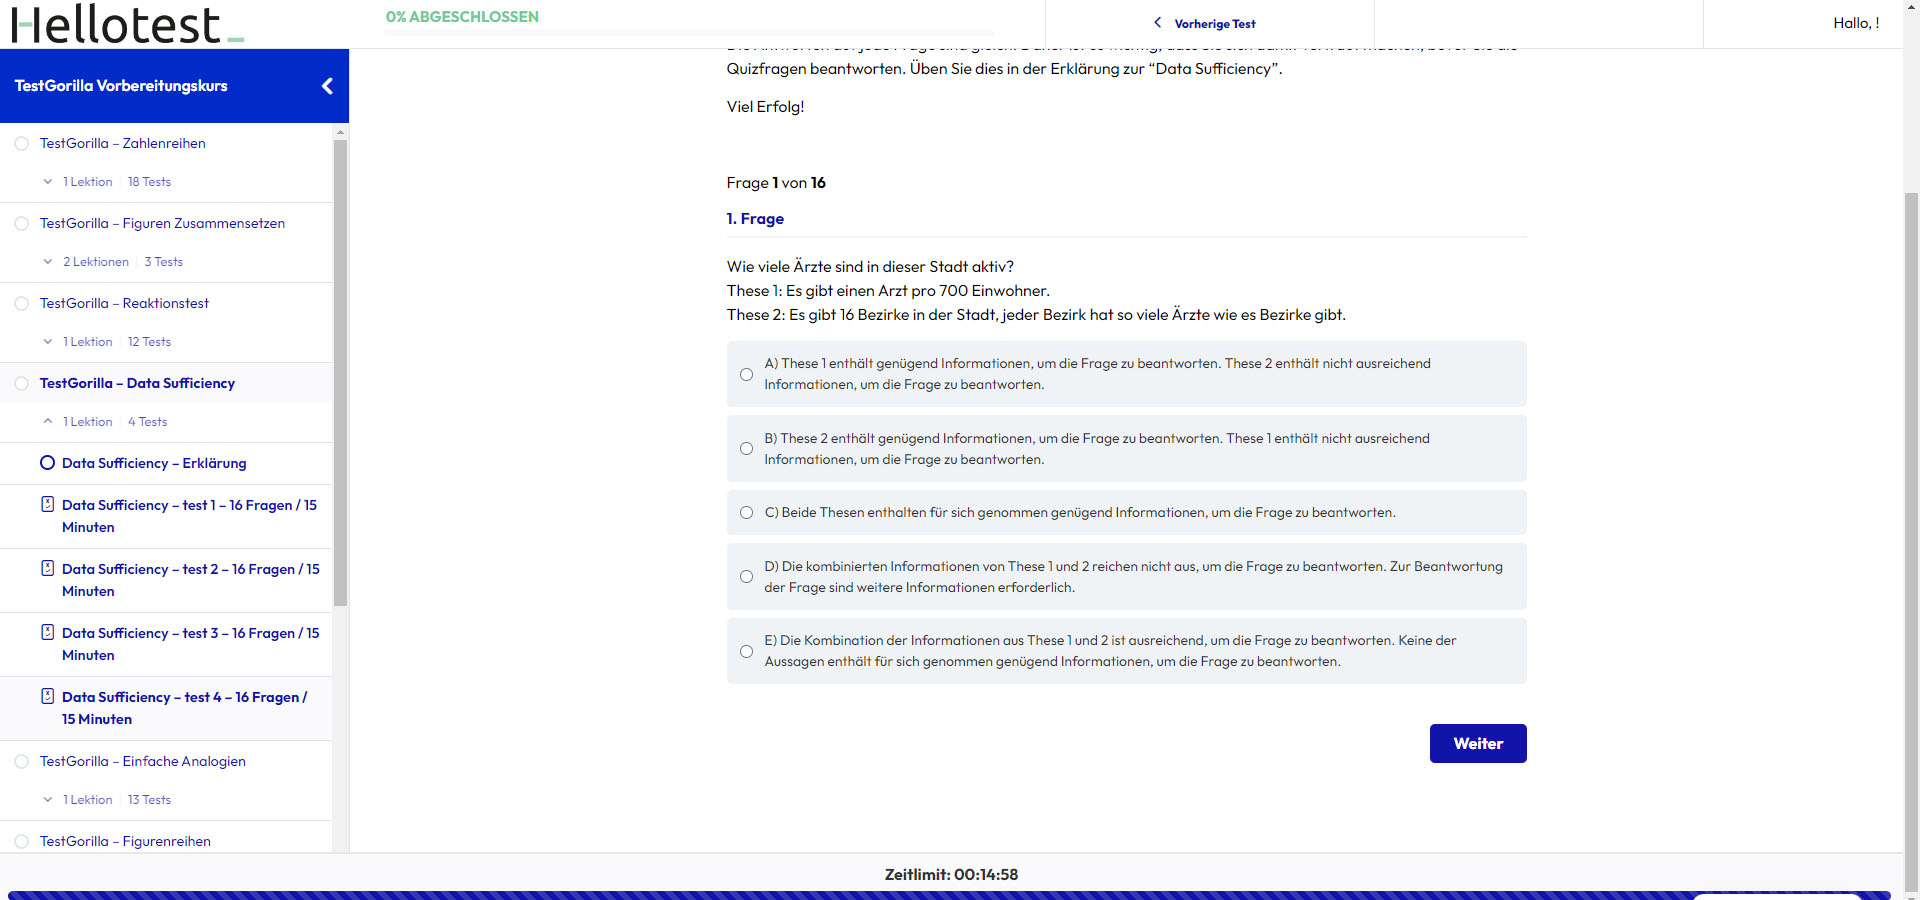Click quiz icon beside Data Sufficiency test 1
1920x900 pixels.
point(47,504)
